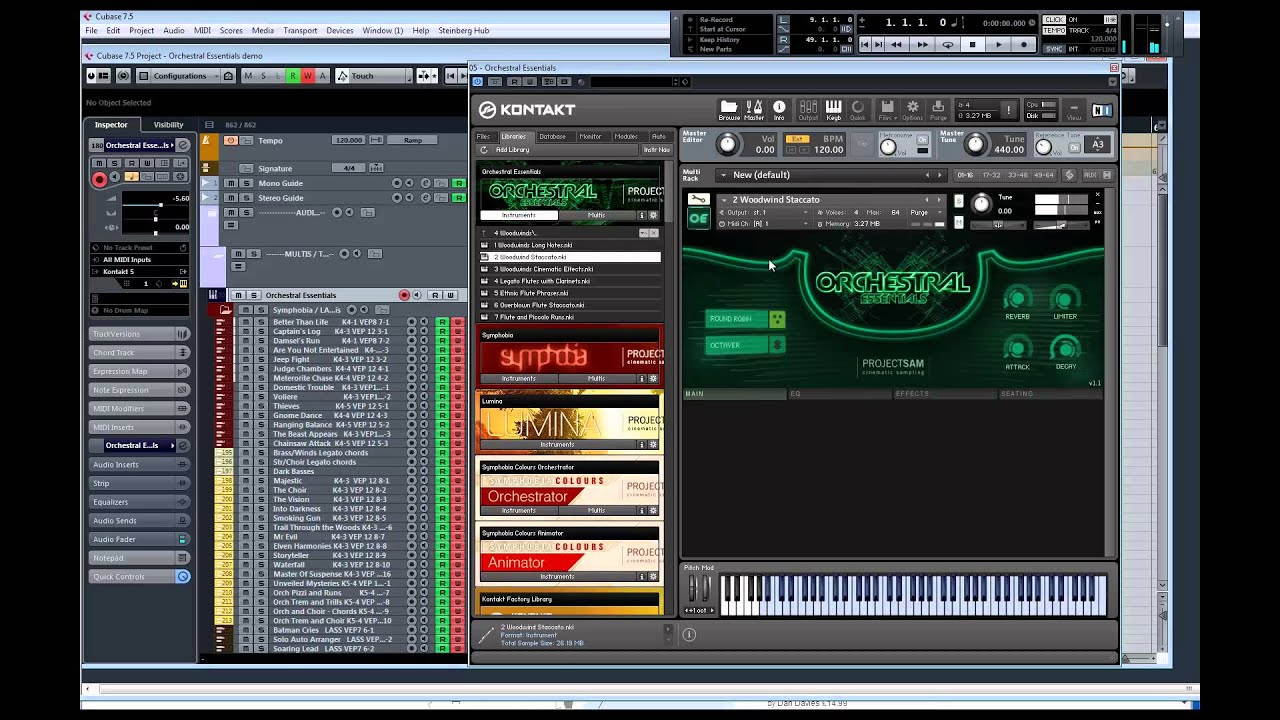Open the Kontakt Options gear icon
The image size is (1280, 720).
click(x=912, y=109)
